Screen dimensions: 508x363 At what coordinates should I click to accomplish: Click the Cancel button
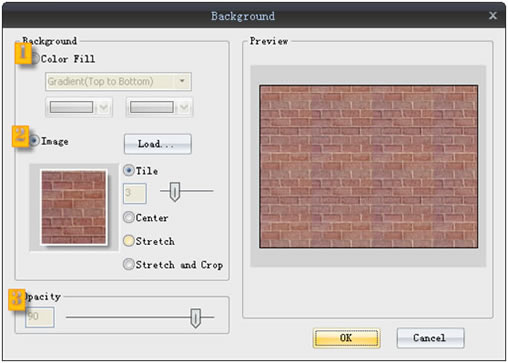(430, 338)
